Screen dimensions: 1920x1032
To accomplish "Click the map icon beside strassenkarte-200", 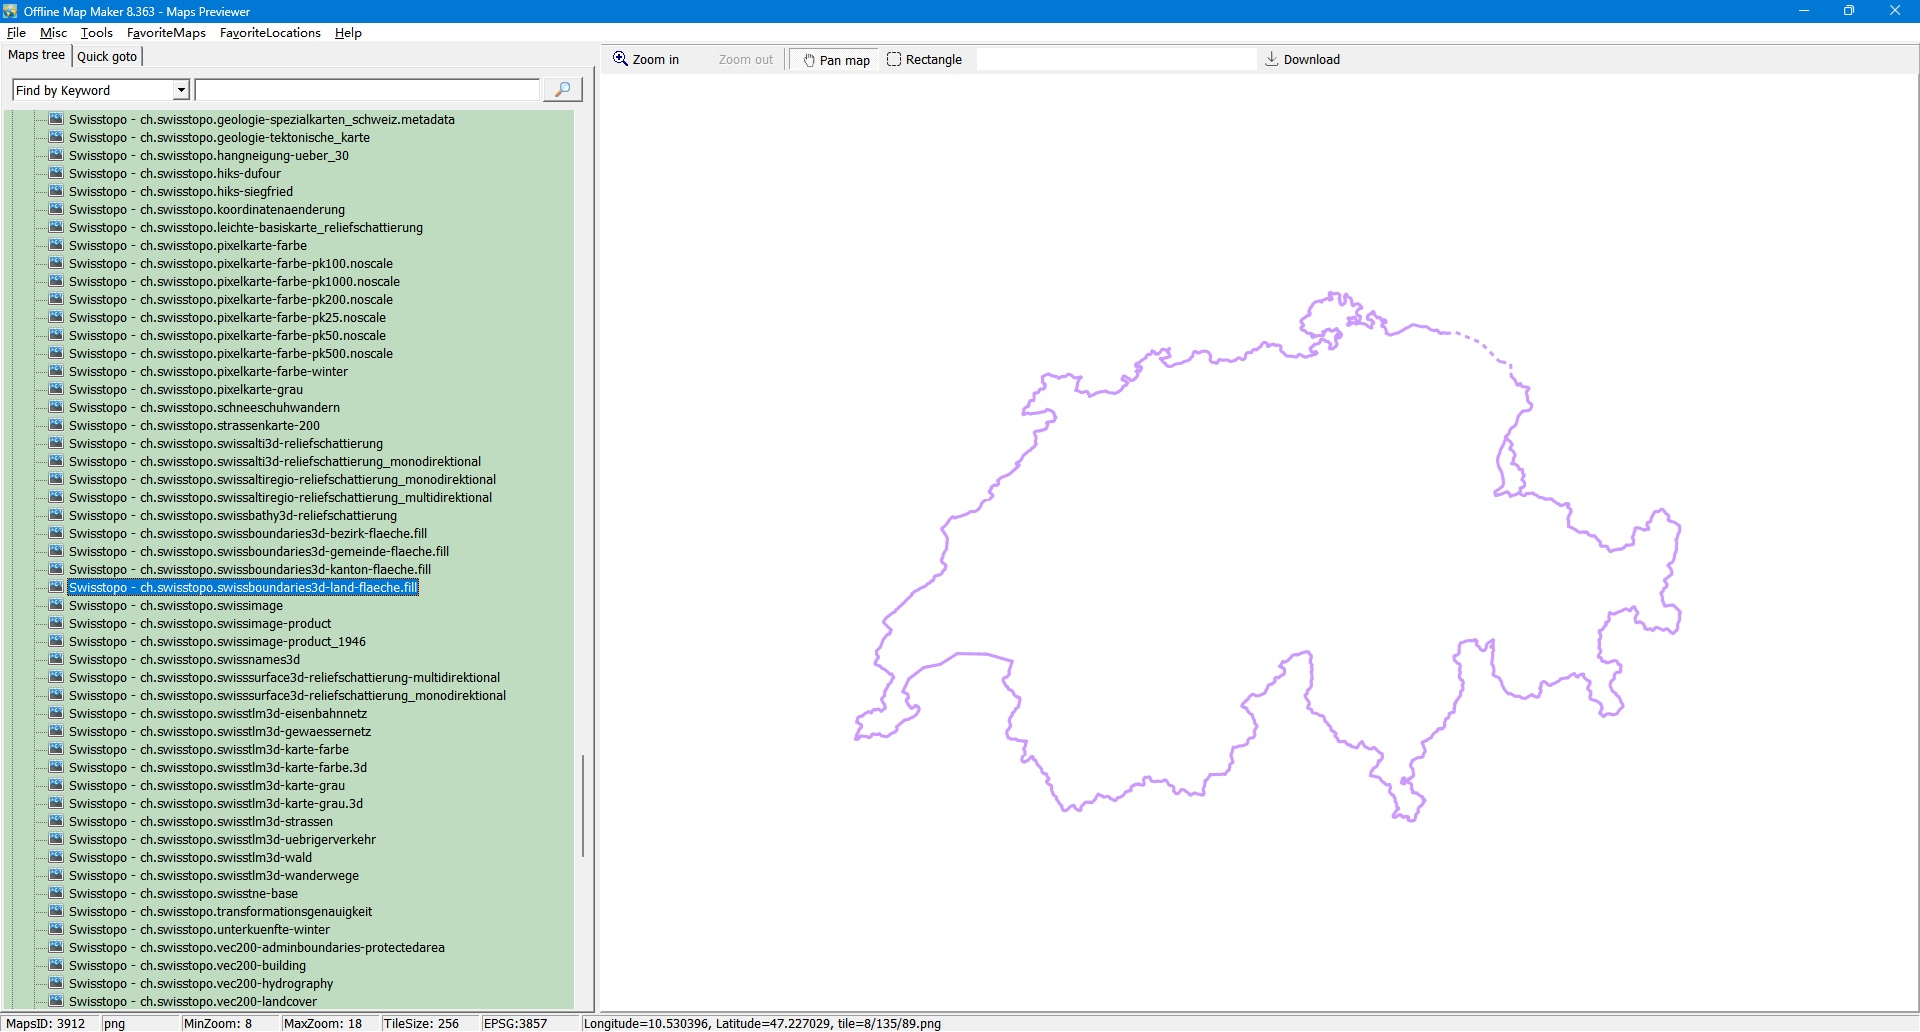I will pyautogui.click(x=56, y=425).
